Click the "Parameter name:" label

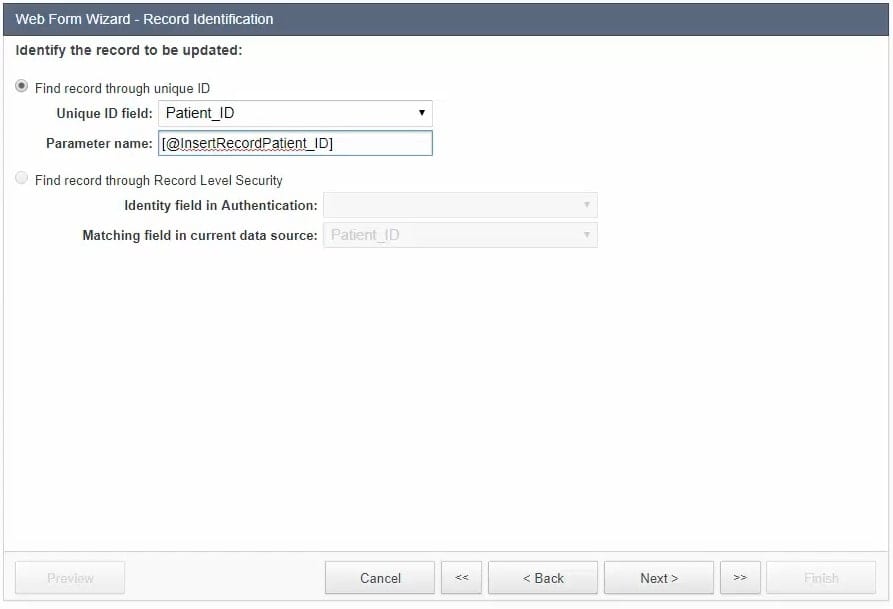99,143
